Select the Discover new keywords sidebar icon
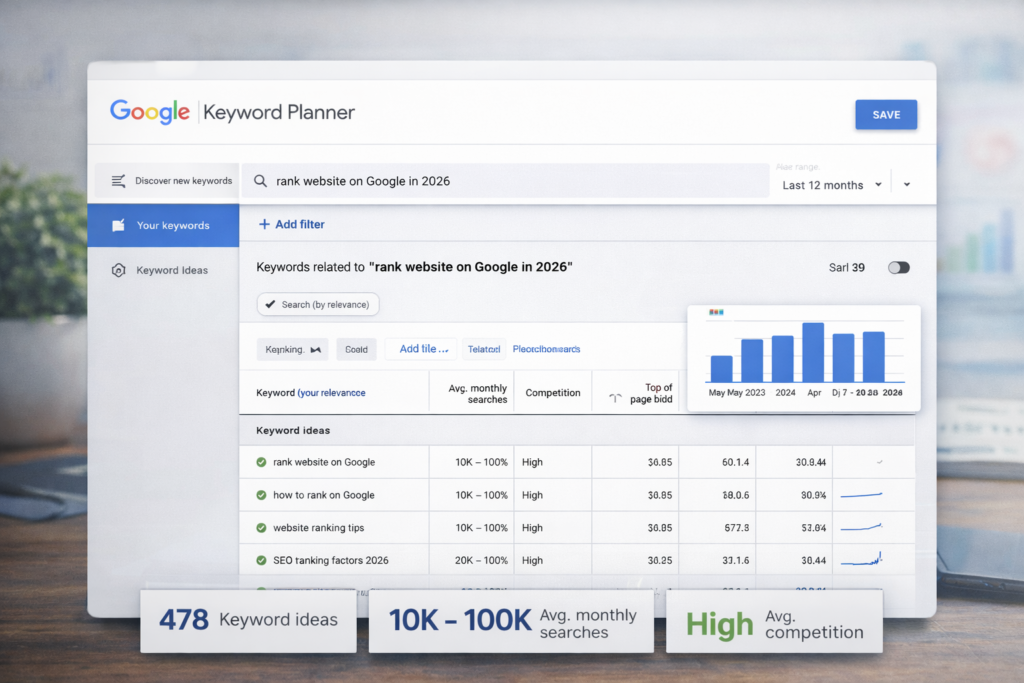The height and width of the screenshot is (683, 1024). point(116,180)
